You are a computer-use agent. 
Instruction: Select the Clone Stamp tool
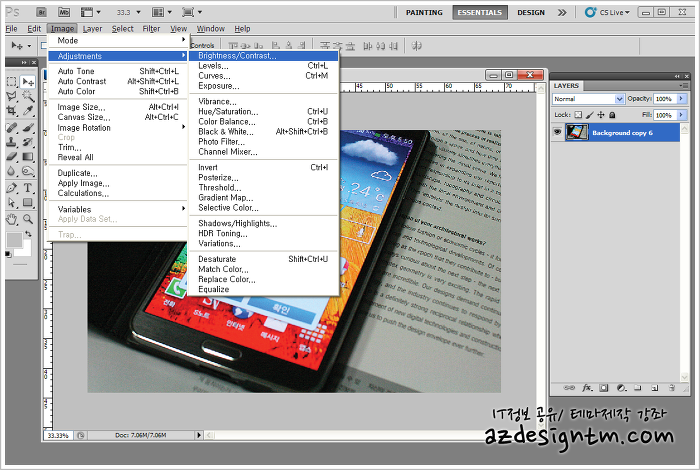pyautogui.click(x=12, y=142)
